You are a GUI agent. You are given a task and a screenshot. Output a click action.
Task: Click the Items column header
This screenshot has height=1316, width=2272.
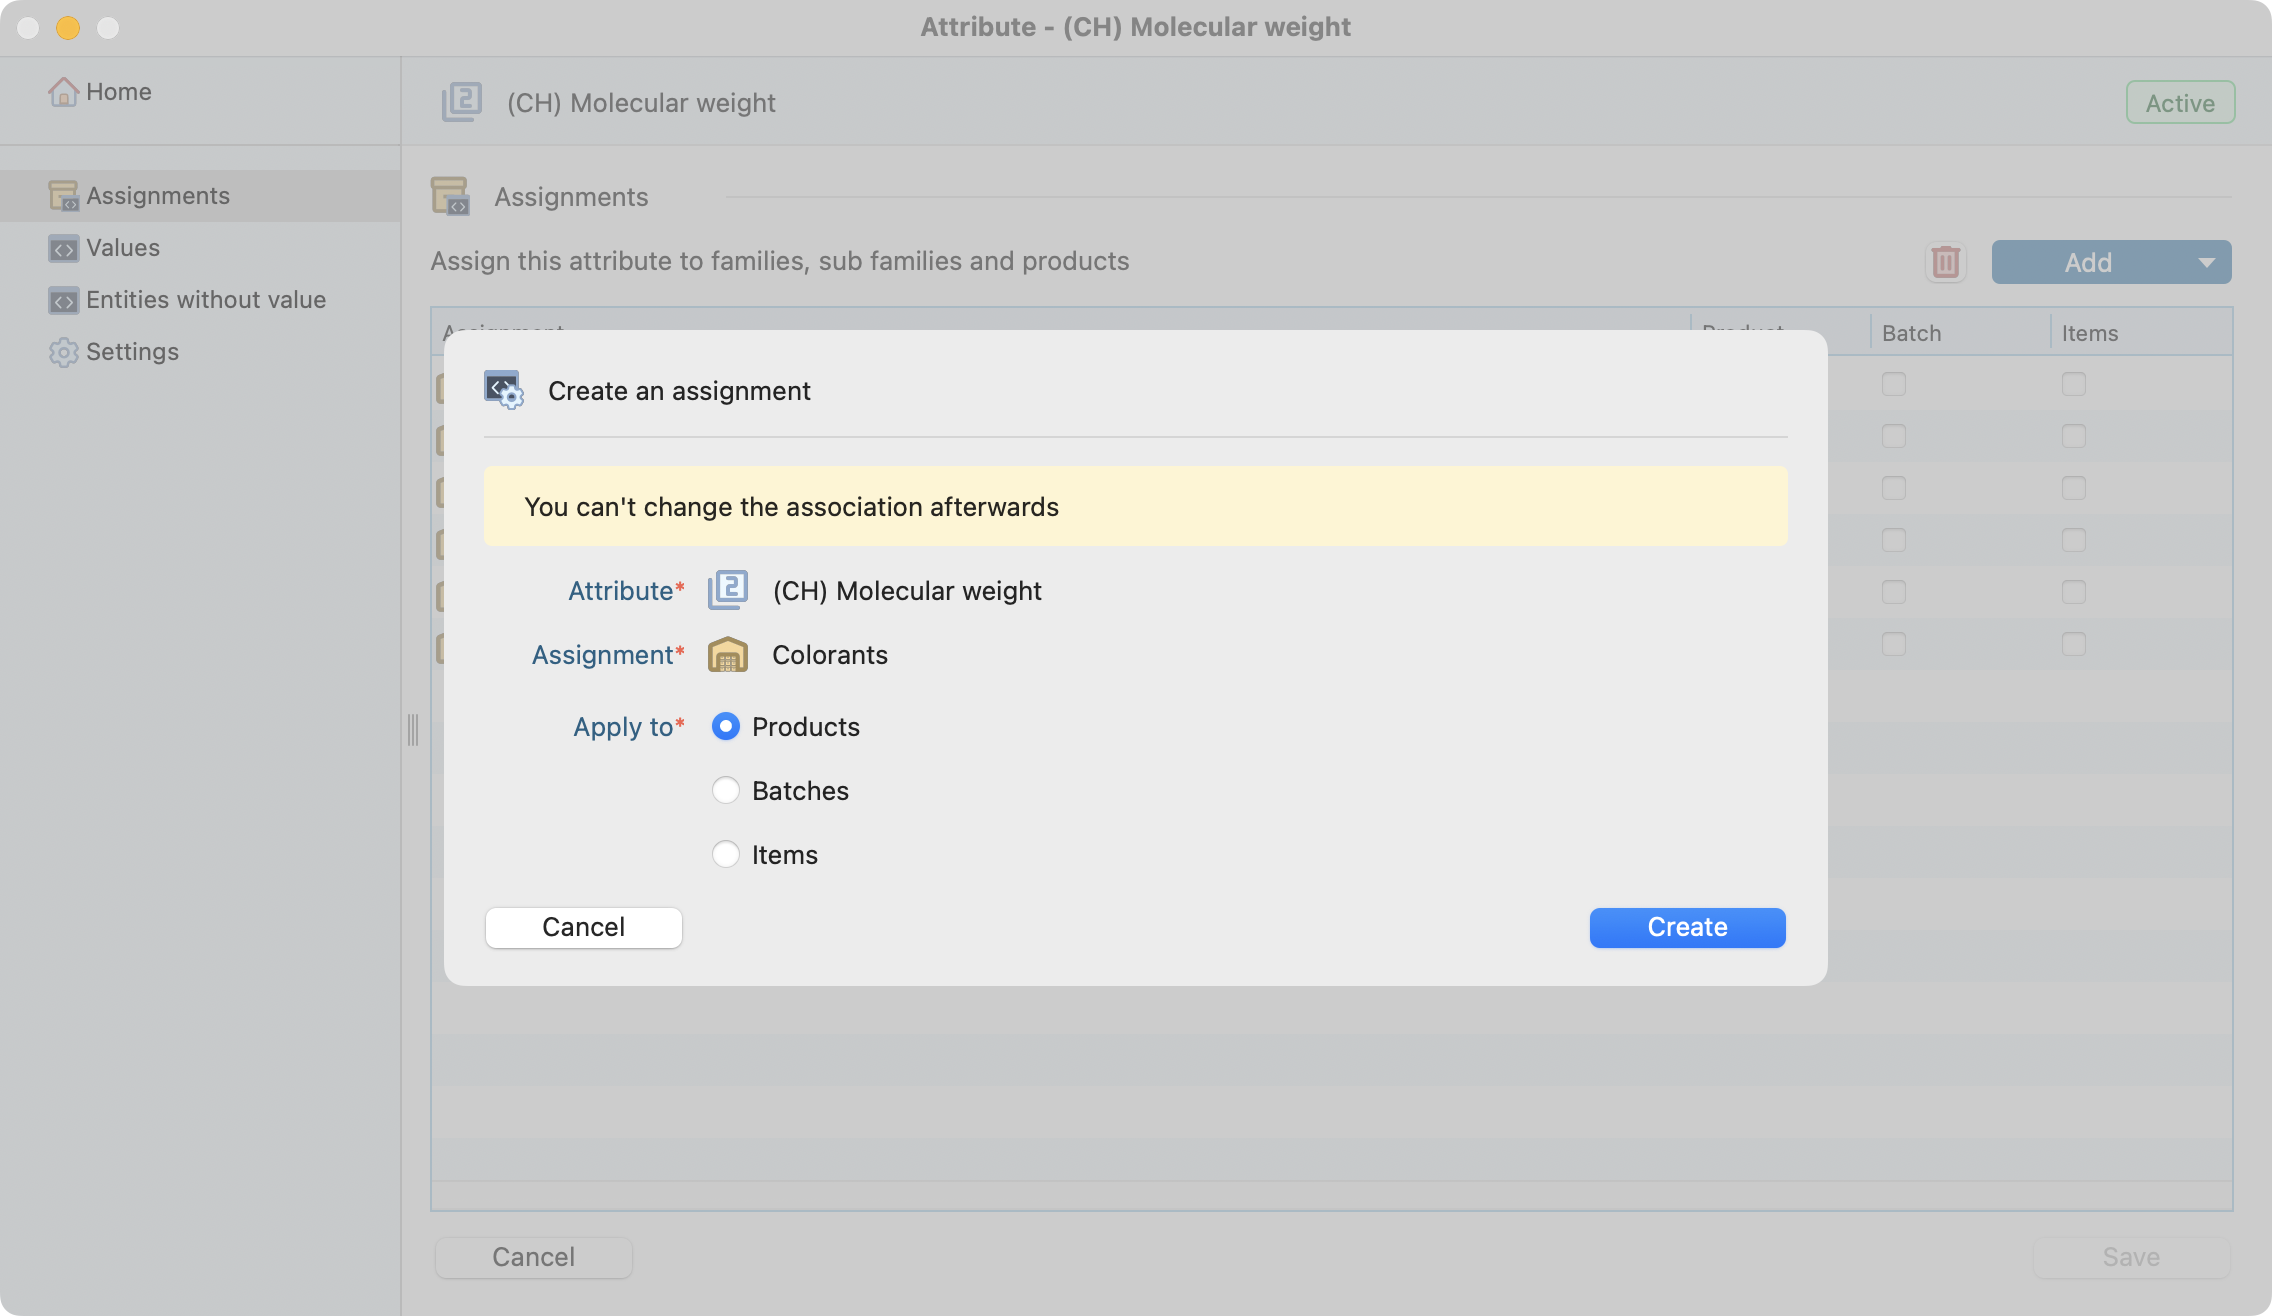(2090, 334)
